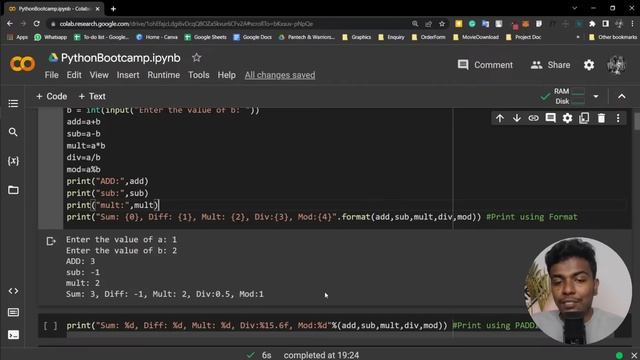Screen dimensions: 640x360
Task: Add a comment to the cell
Action: (x=550, y=118)
